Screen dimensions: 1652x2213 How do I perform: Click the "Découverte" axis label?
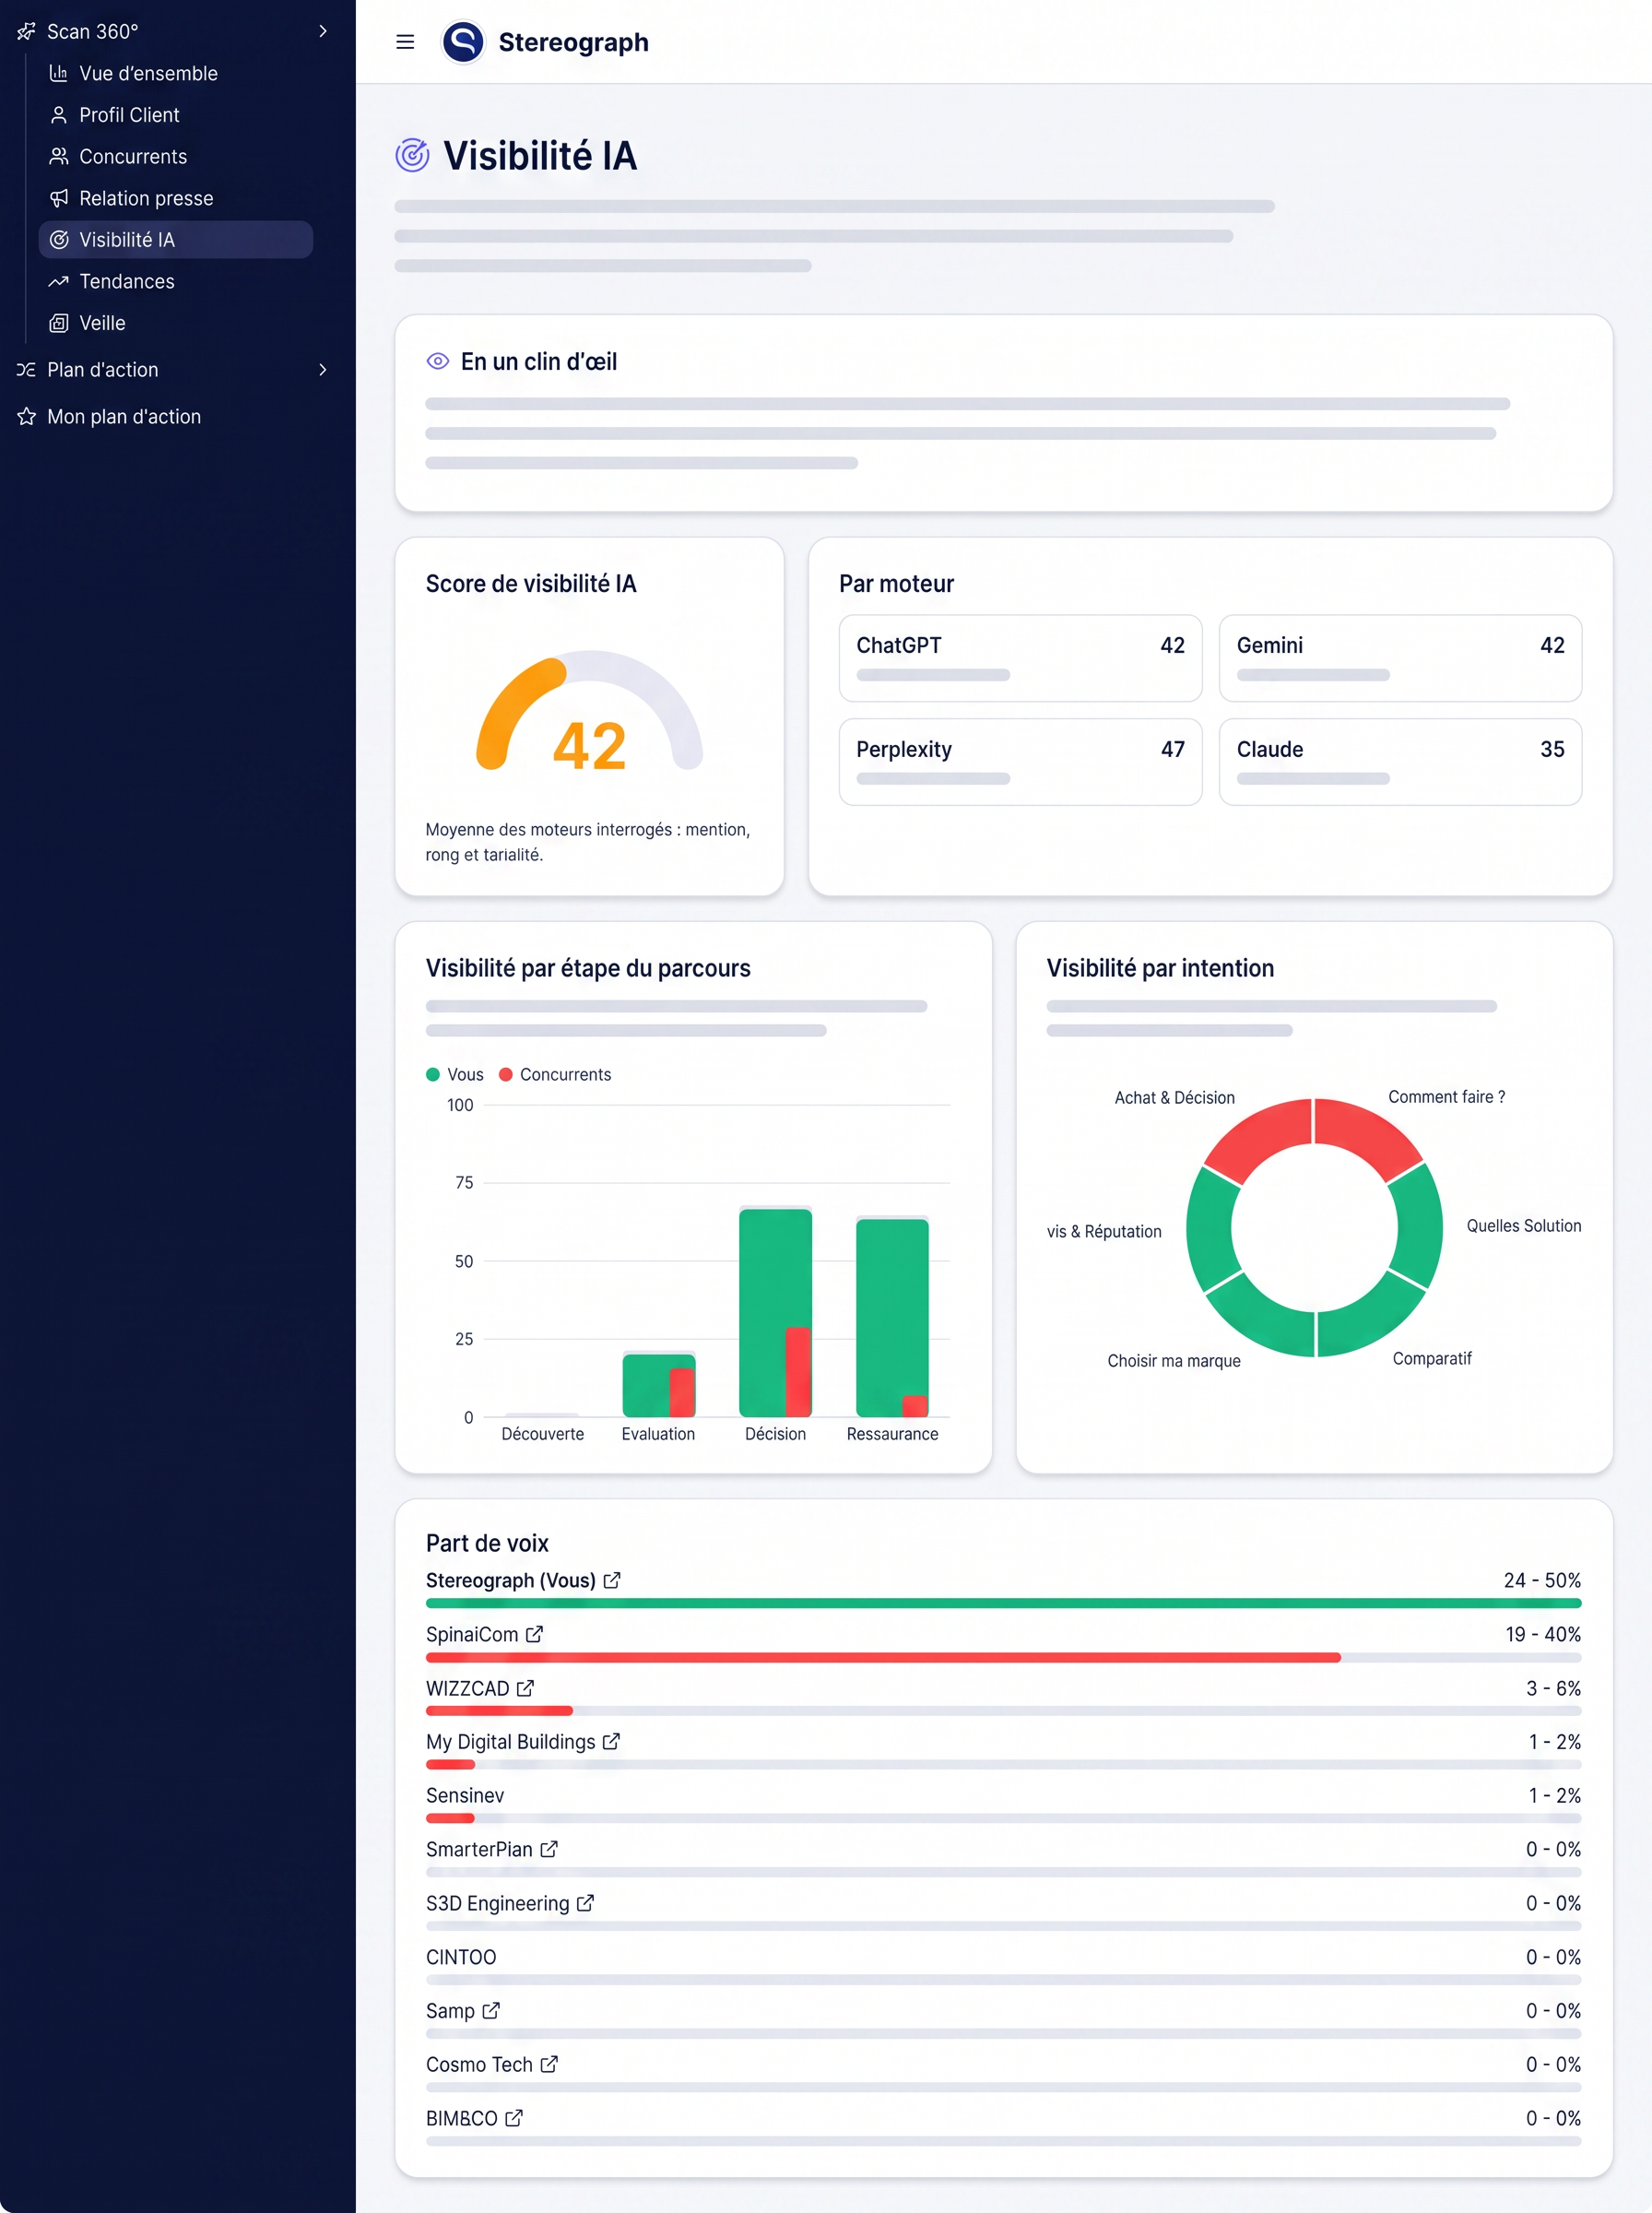[542, 1434]
